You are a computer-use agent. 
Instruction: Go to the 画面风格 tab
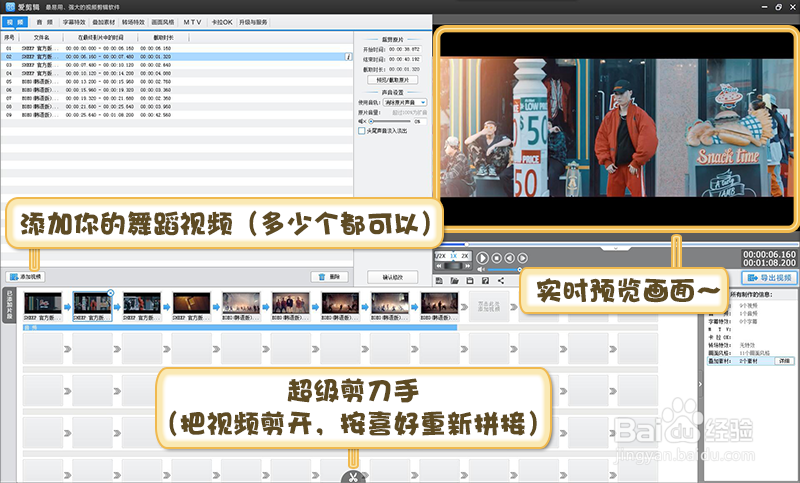(163, 22)
